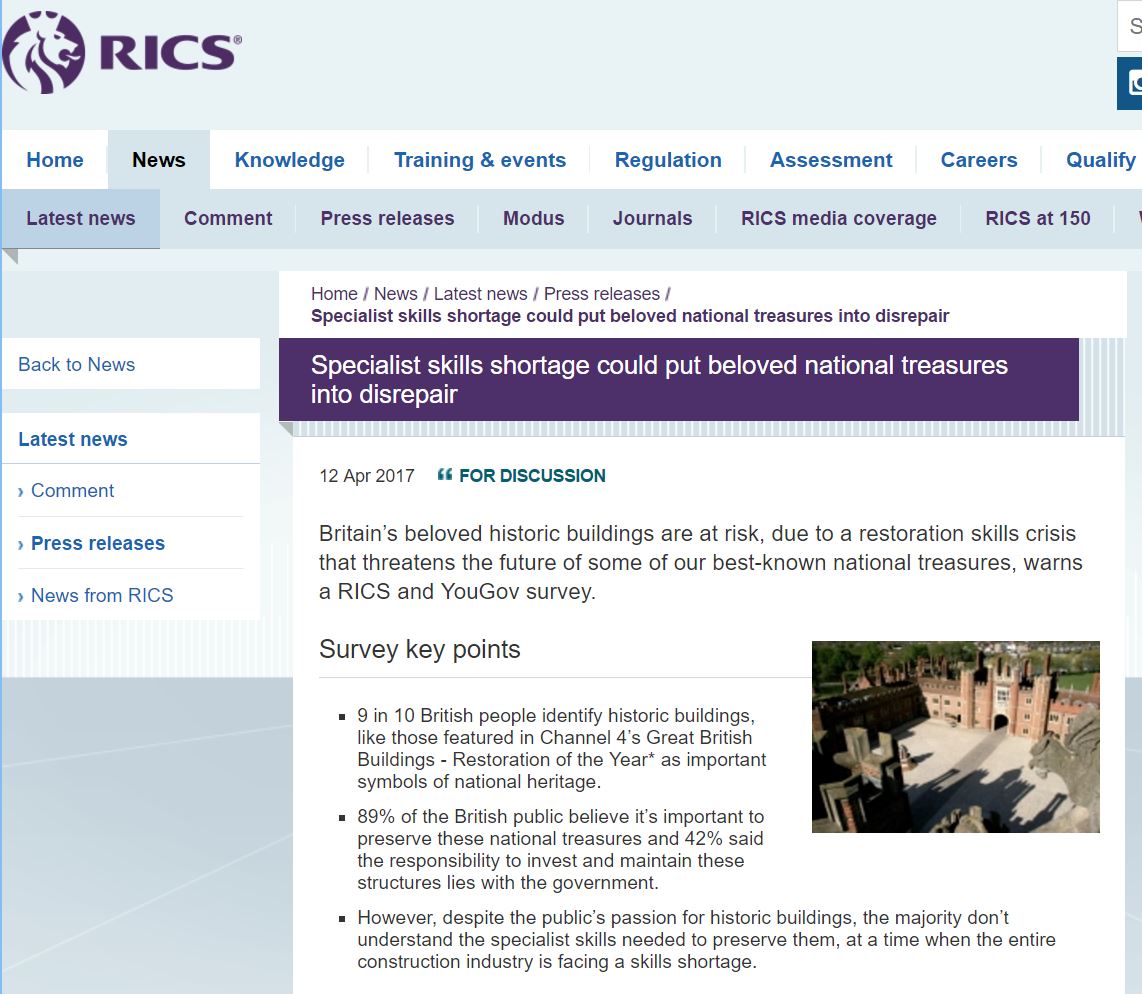Click the Home breadcrumb link

[x=334, y=293]
